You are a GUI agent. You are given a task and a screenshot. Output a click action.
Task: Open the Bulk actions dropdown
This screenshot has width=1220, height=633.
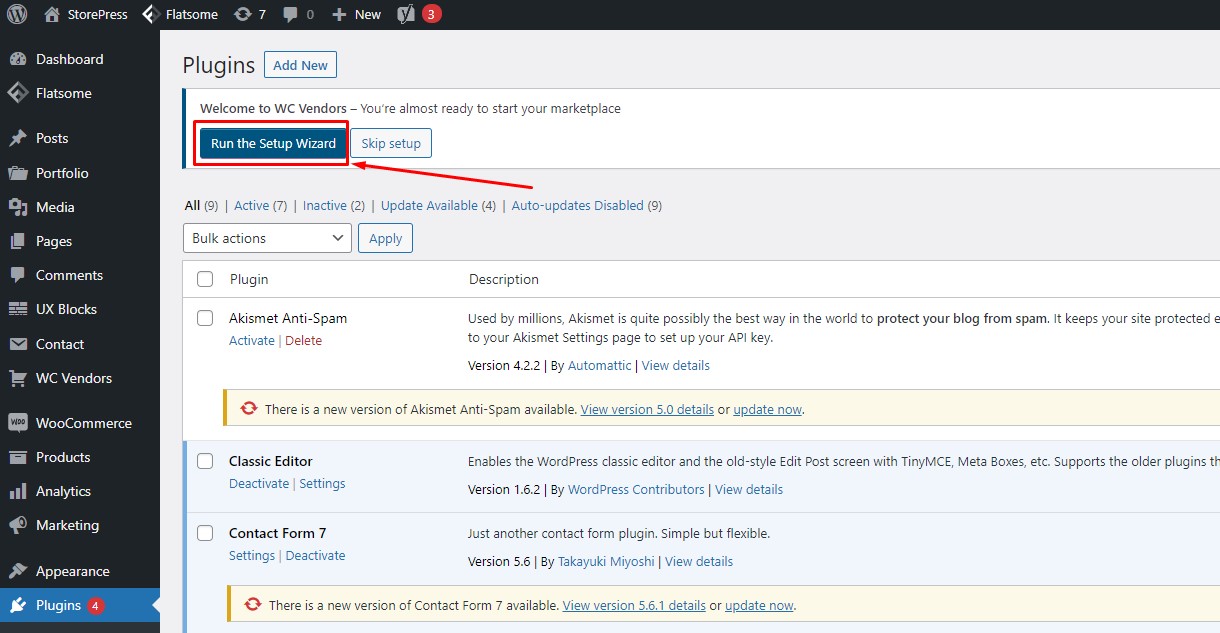267,238
